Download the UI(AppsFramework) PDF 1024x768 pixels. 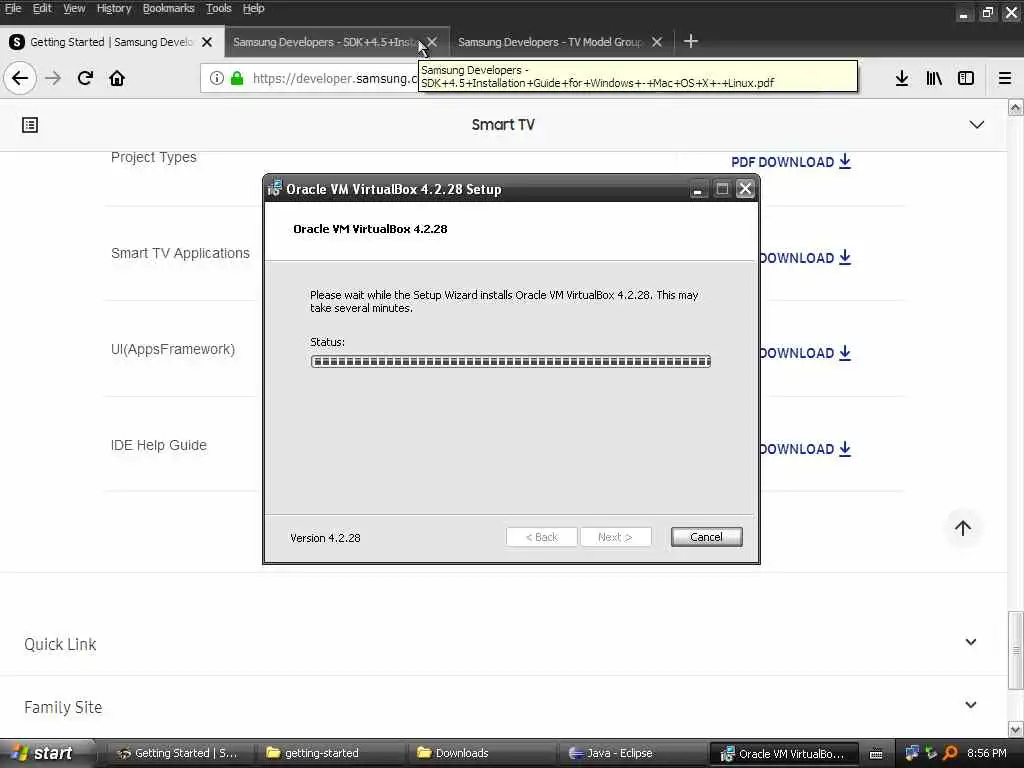tap(805, 353)
